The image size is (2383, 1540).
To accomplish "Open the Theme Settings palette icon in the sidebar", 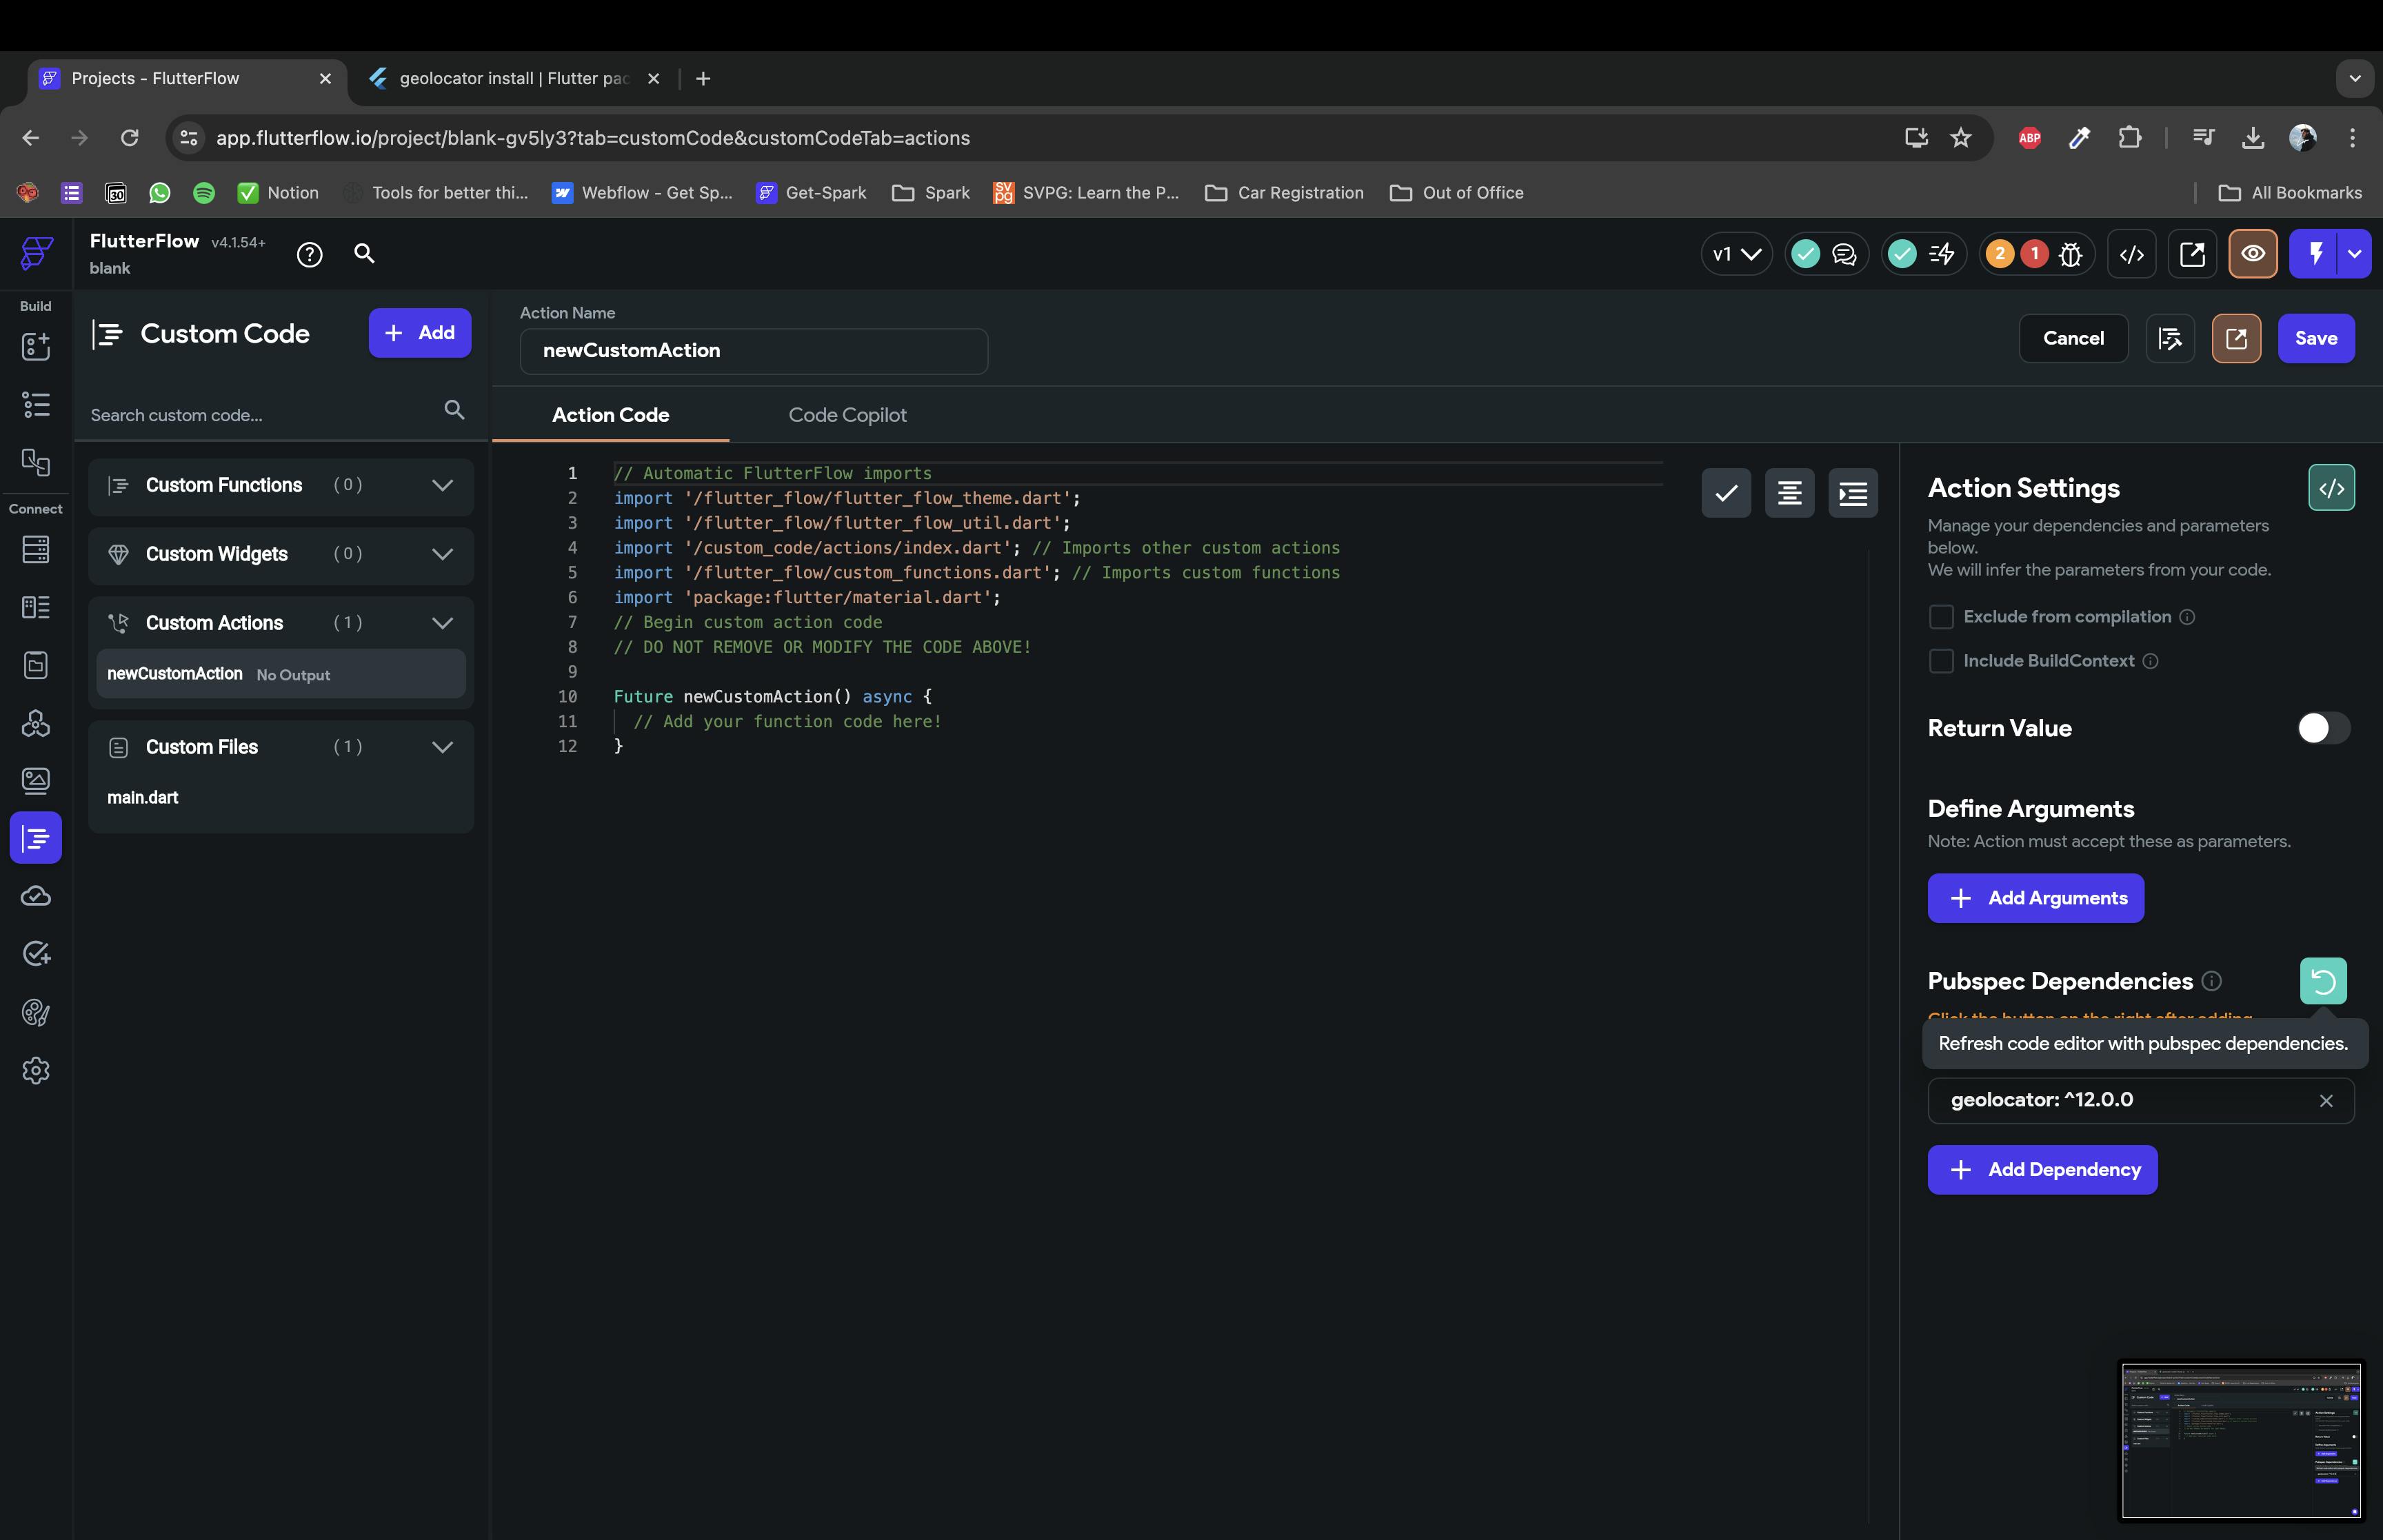I will 36,1013.
